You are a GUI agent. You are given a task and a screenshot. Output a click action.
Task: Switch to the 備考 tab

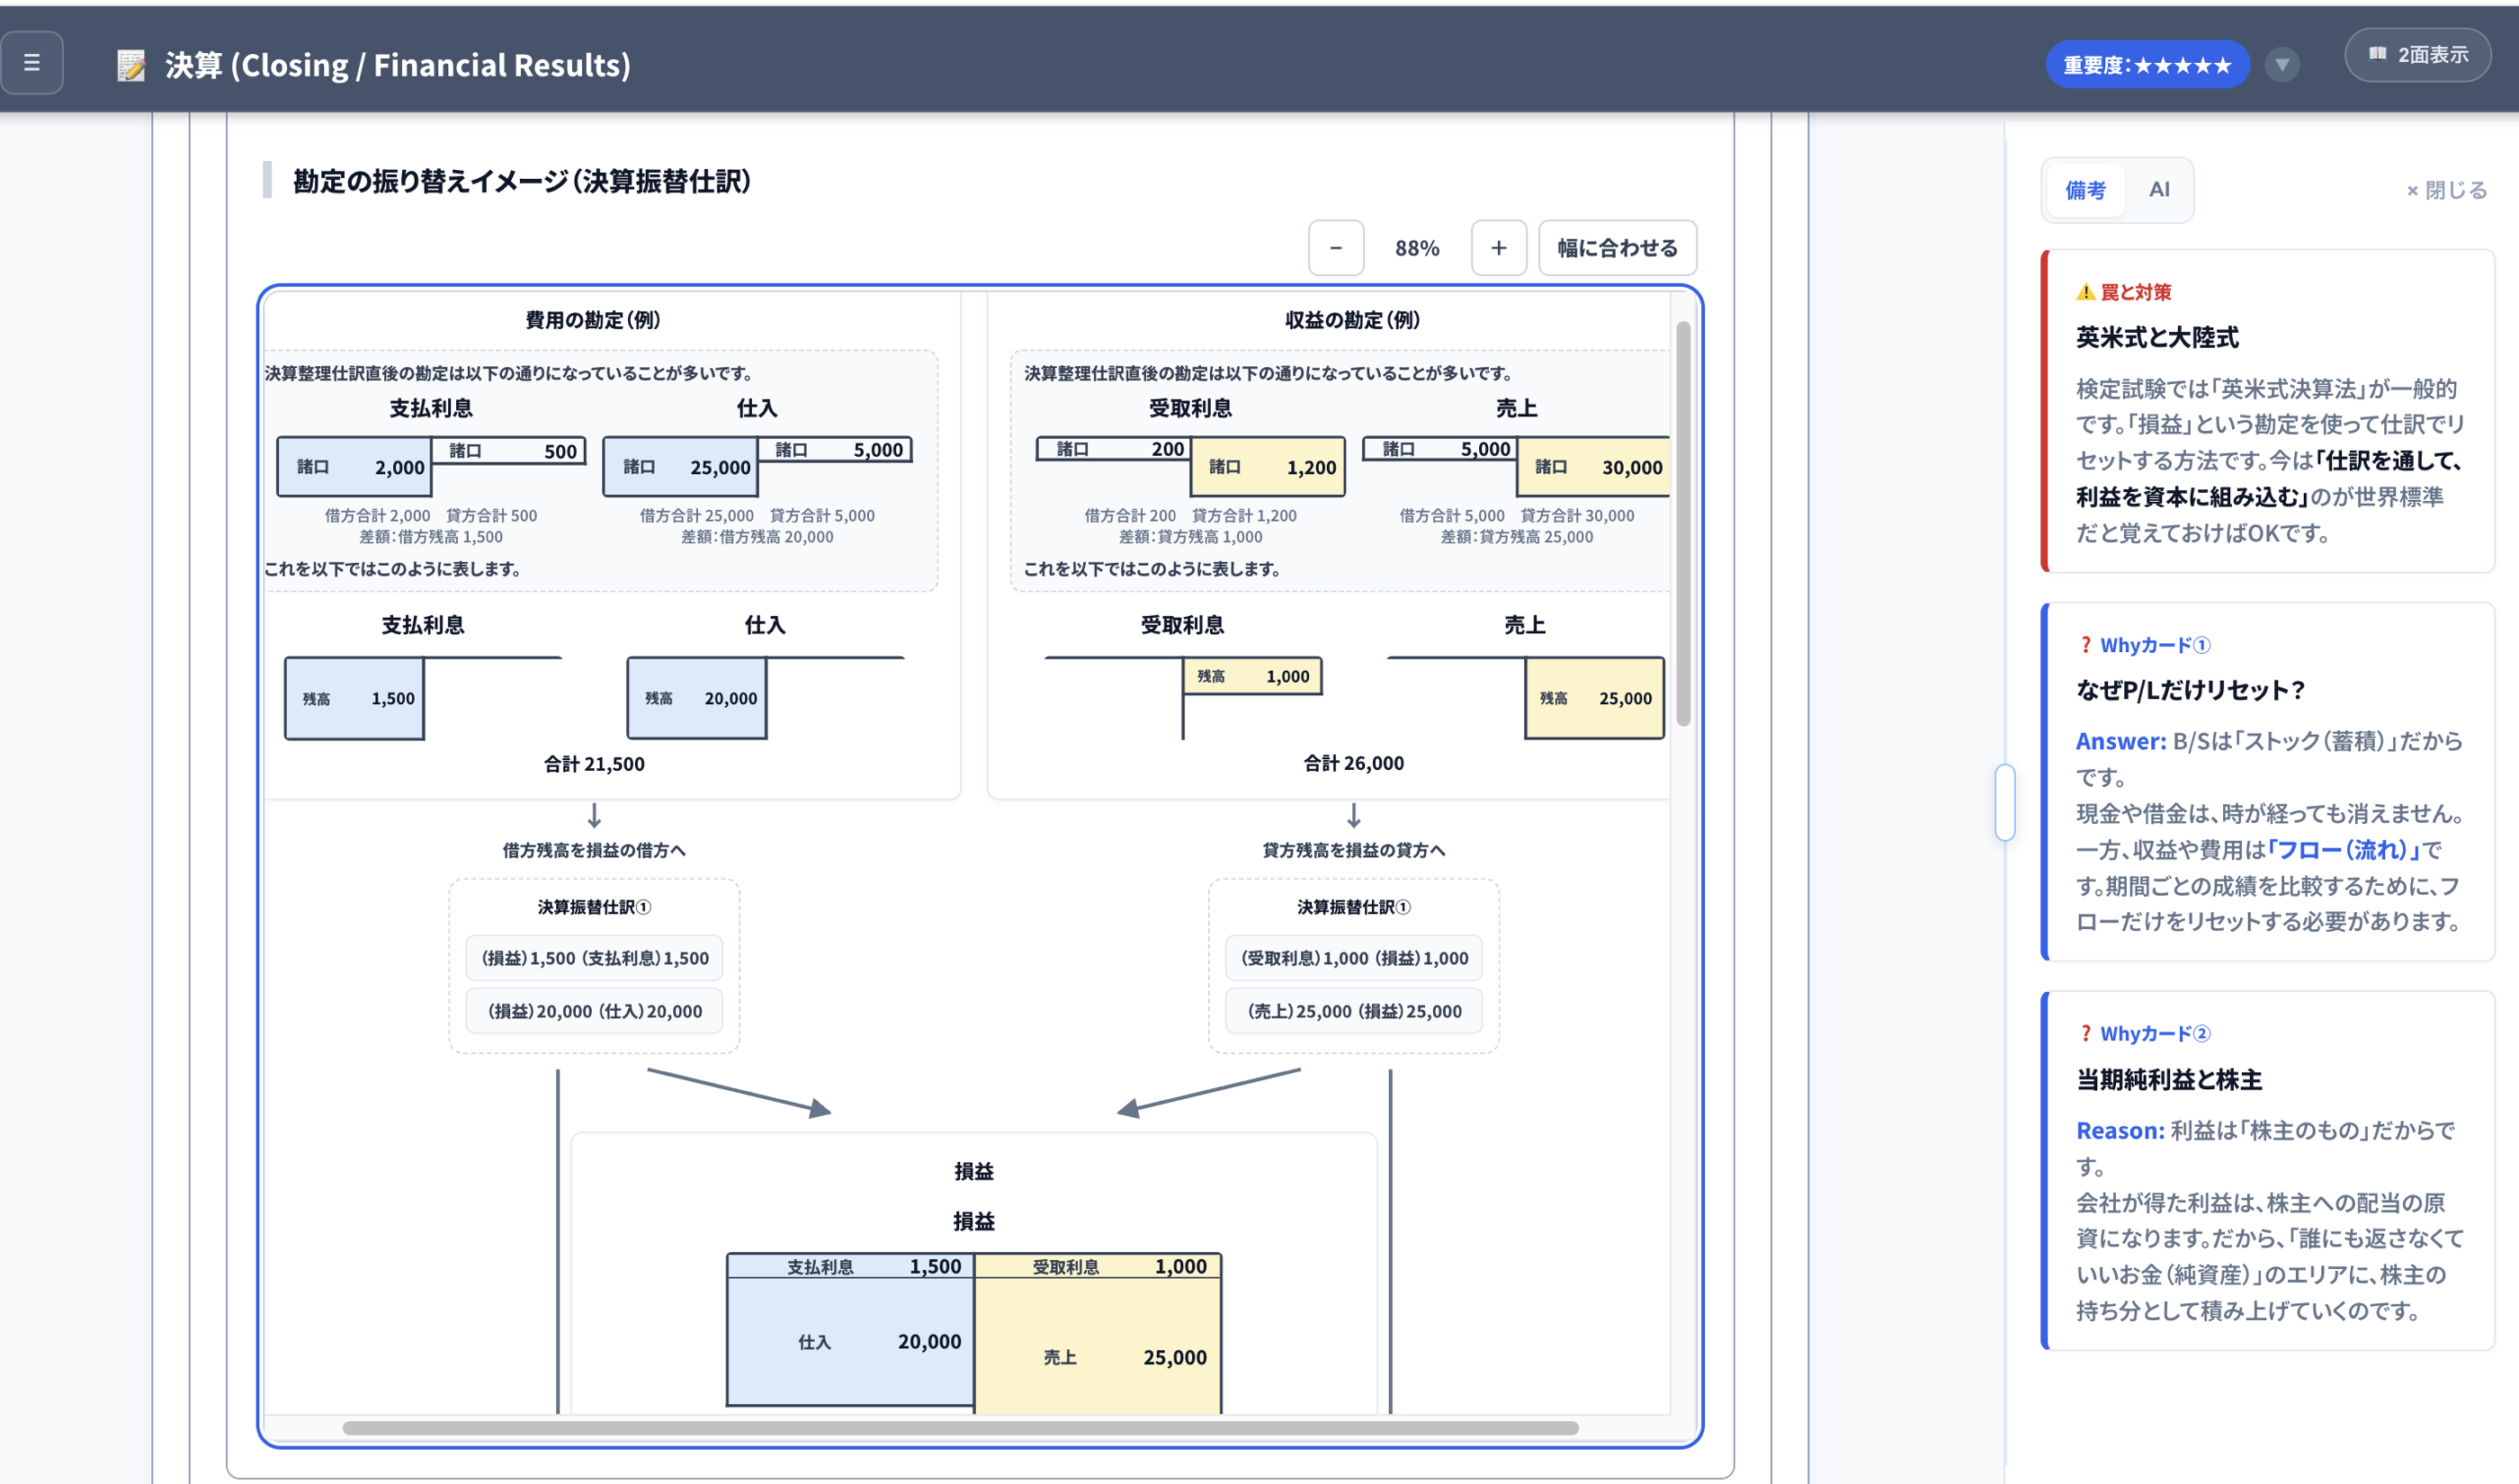(2085, 190)
